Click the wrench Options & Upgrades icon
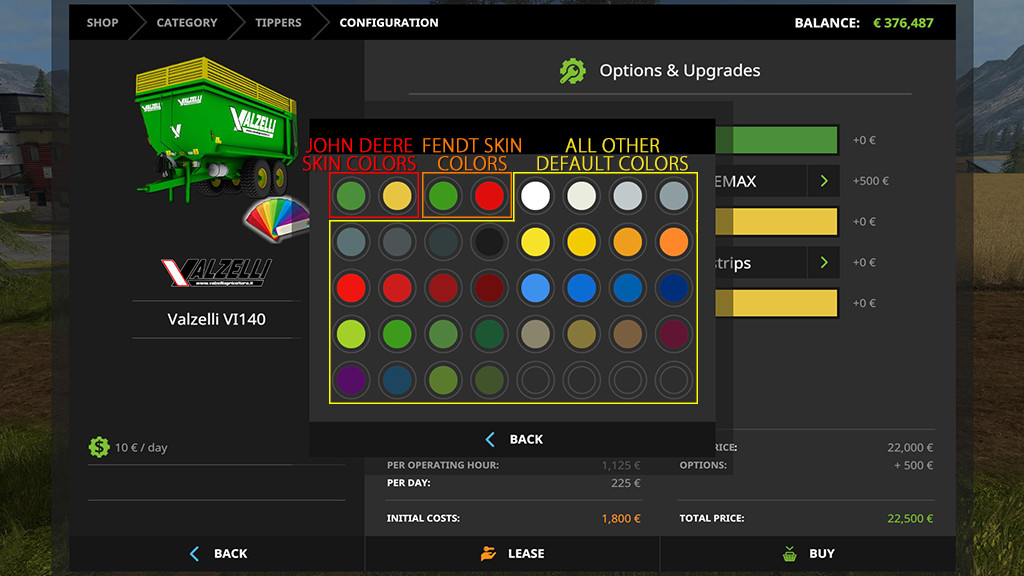Screen dimensions: 1024x576 tap(572, 71)
